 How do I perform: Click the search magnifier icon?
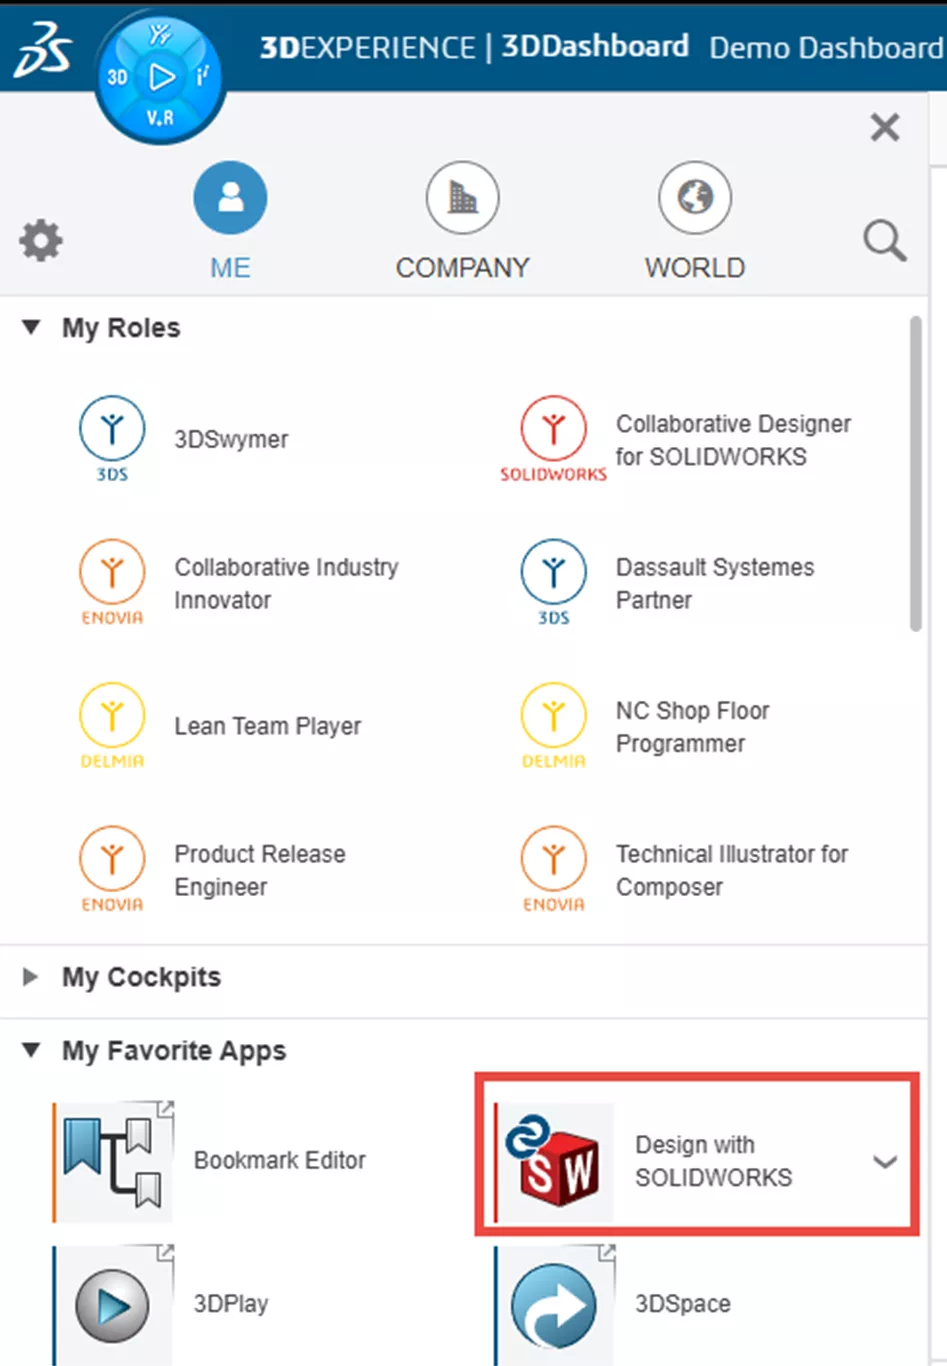point(885,240)
